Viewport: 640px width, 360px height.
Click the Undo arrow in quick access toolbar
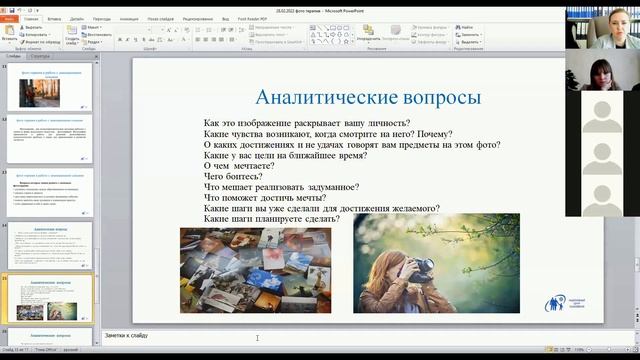(x=19, y=11)
